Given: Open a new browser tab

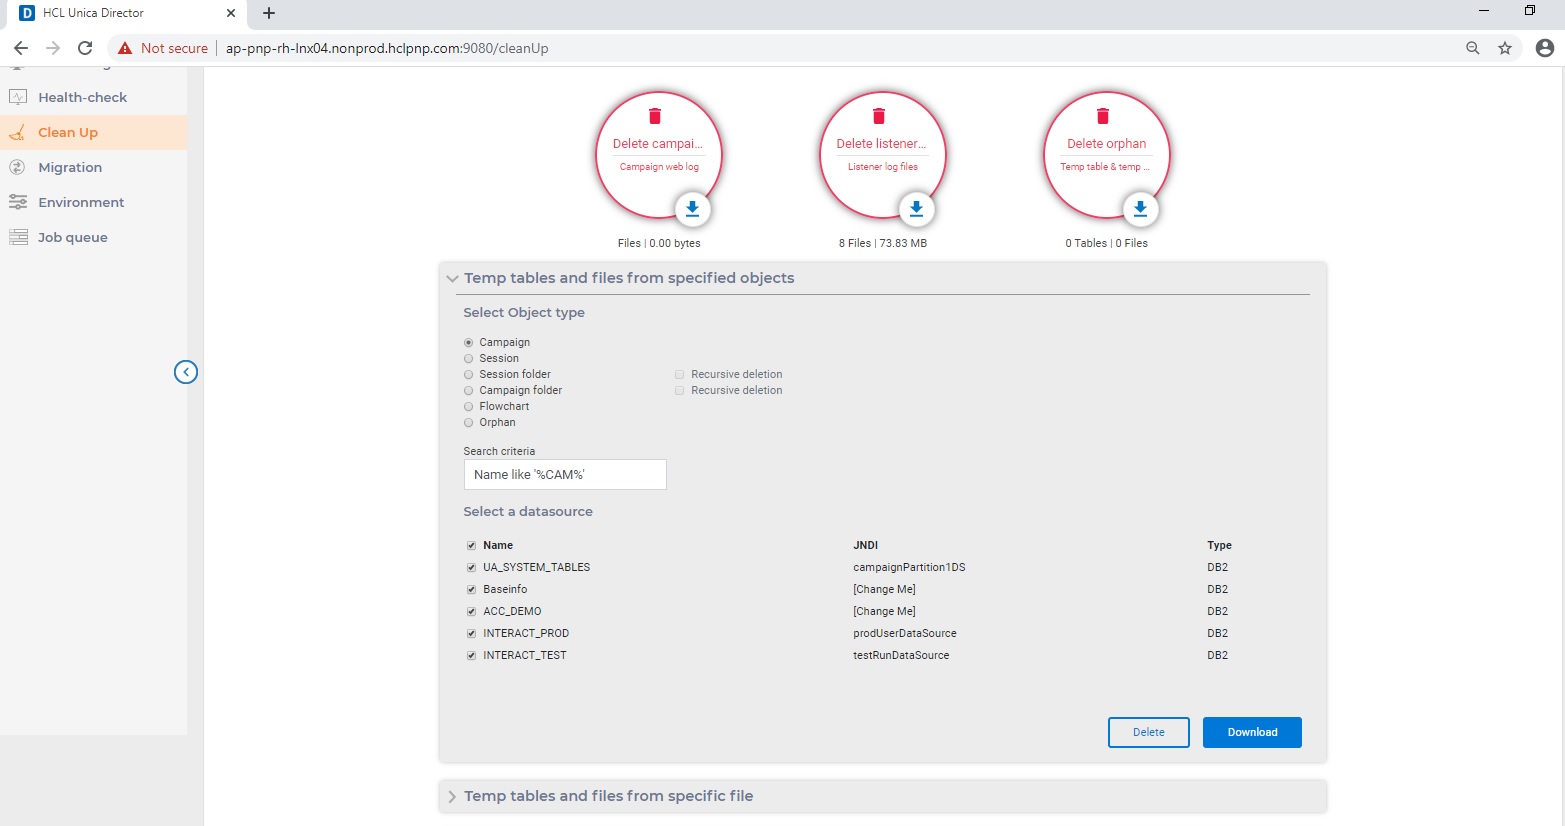Looking at the screenshot, I should pos(269,13).
